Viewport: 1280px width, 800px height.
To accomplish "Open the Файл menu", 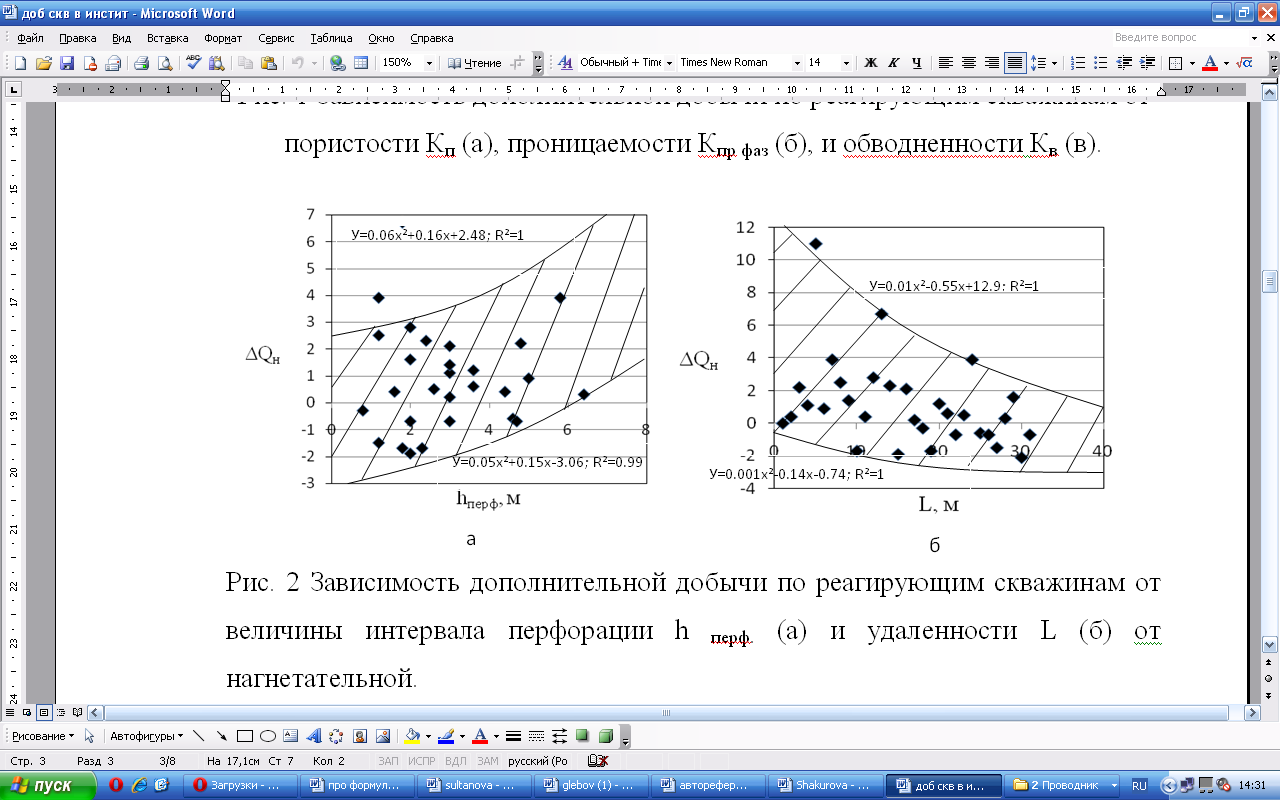I will tap(30, 38).
